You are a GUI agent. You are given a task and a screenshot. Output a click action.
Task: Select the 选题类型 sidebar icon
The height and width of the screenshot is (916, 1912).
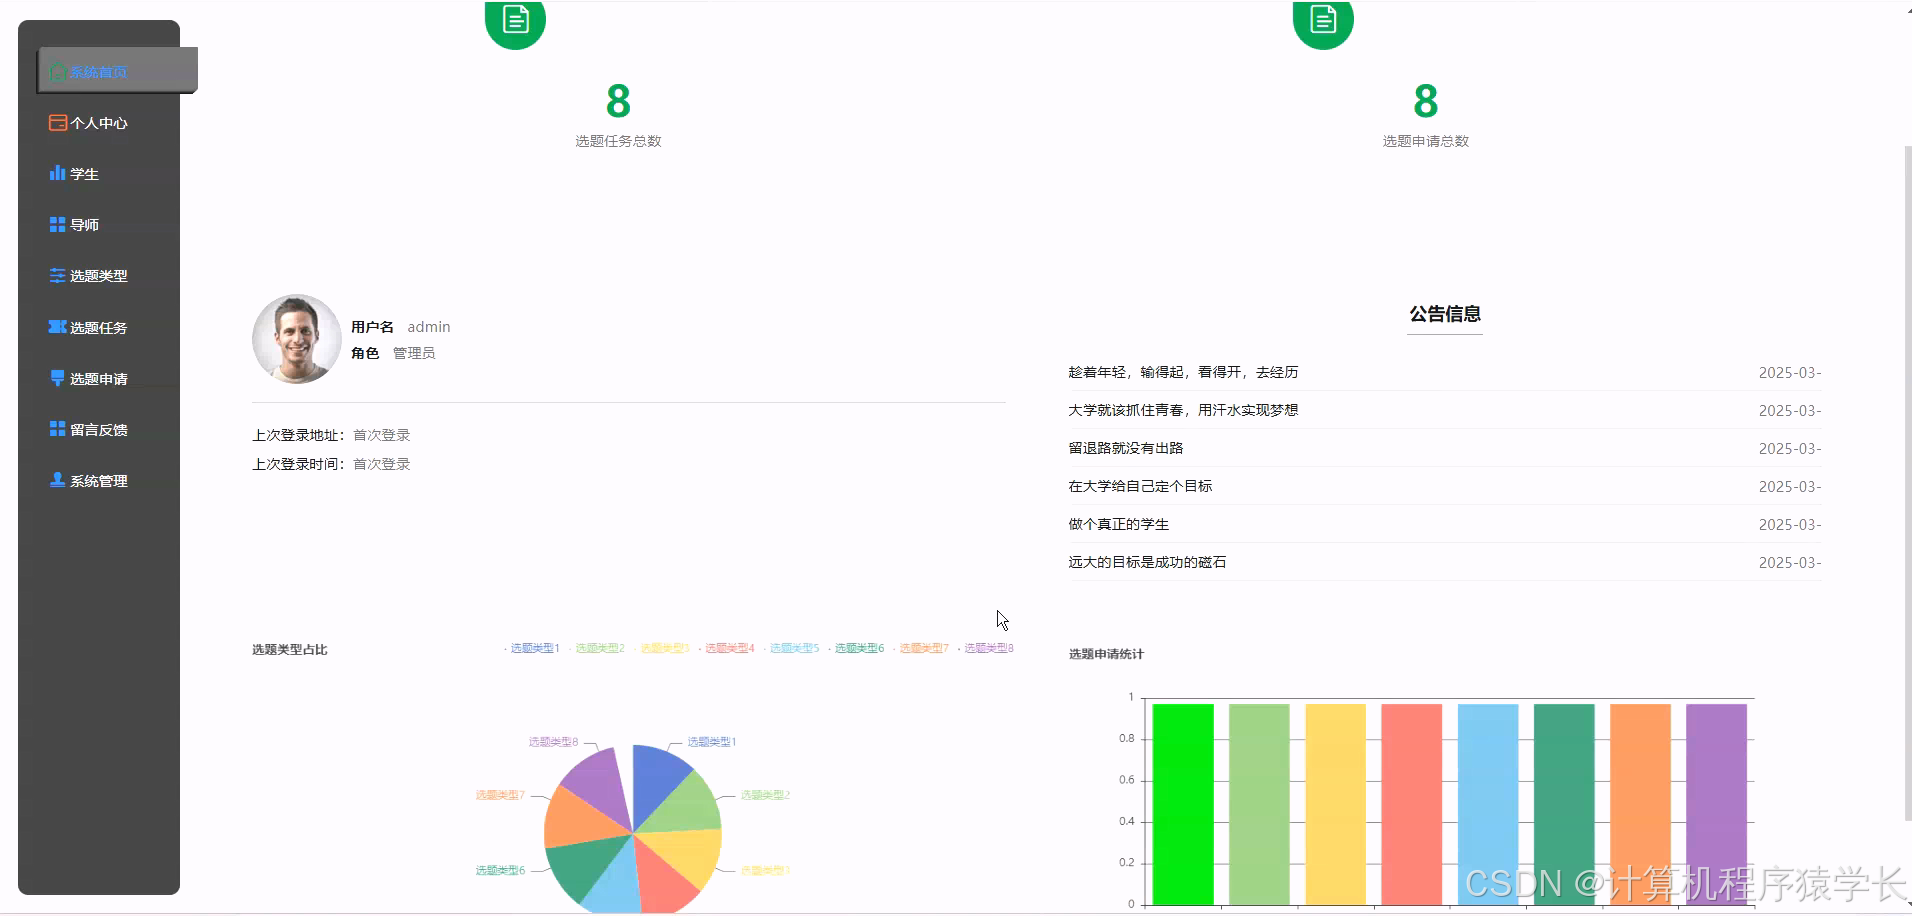coord(57,275)
